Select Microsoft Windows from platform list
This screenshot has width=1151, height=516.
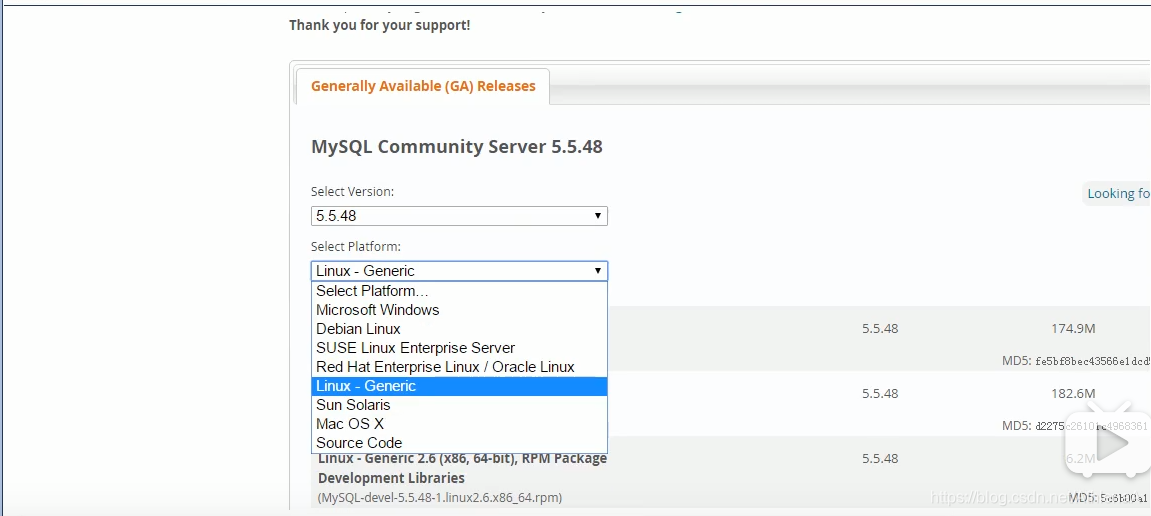click(459, 310)
